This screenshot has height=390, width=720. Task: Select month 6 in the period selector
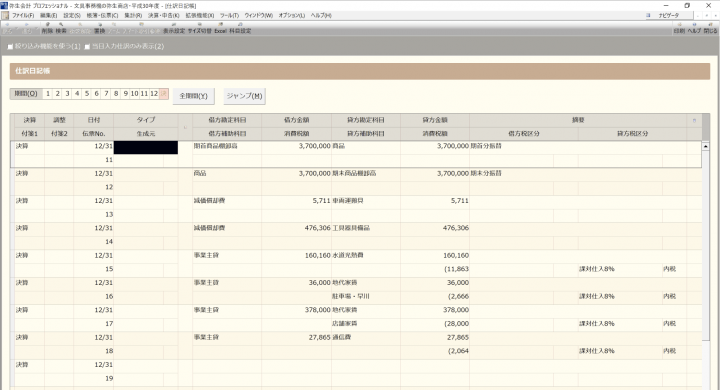click(x=96, y=94)
